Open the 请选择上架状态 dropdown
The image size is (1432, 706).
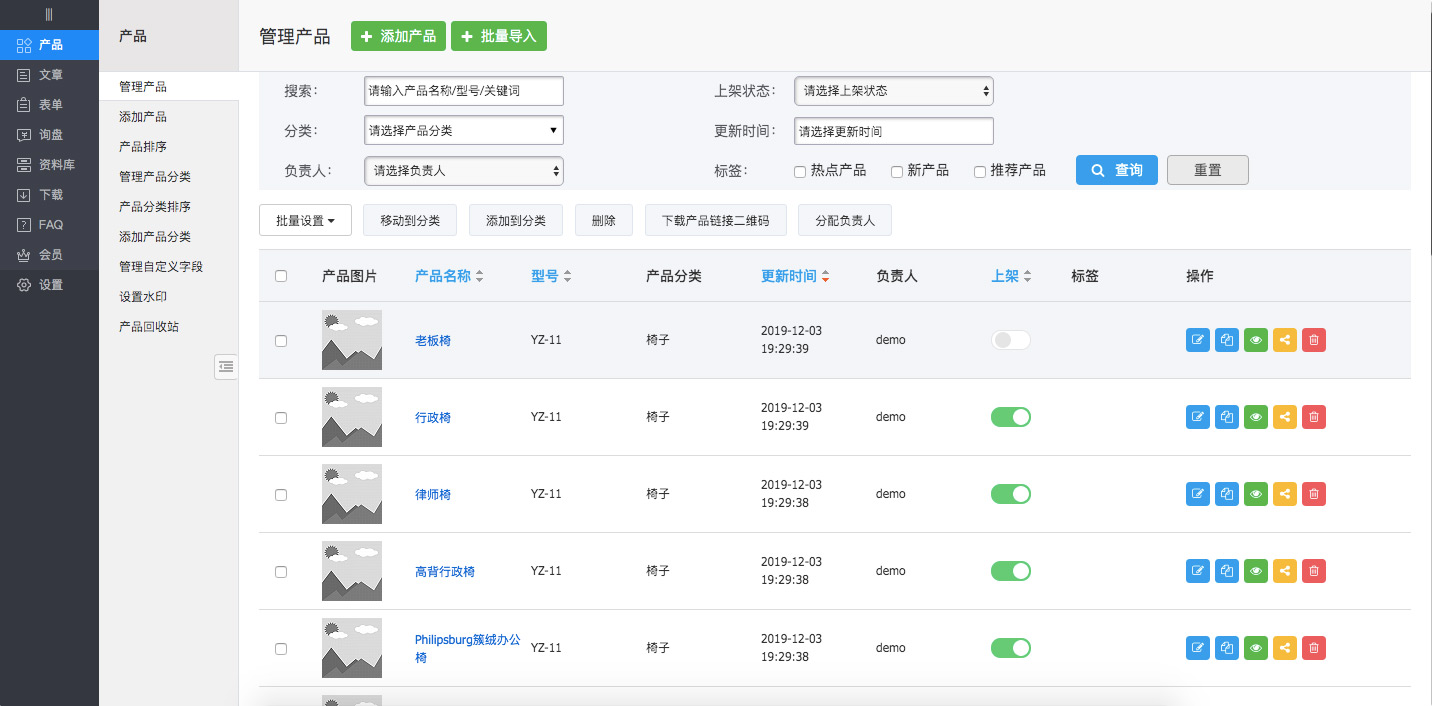tap(893, 91)
